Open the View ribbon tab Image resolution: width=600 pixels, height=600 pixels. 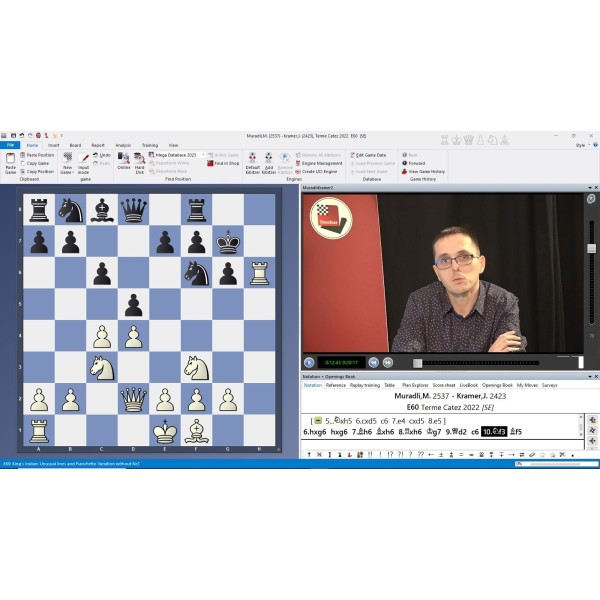pyautogui.click(x=173, y=145)
